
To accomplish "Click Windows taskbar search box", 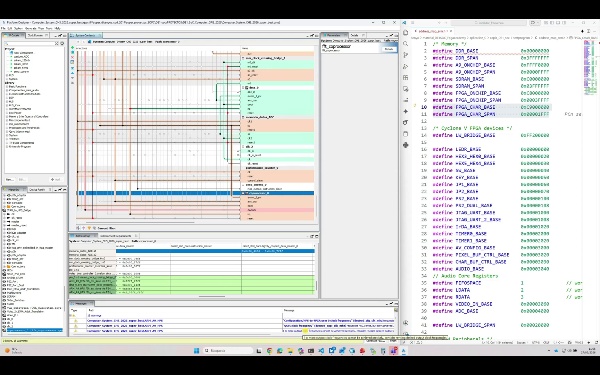I will (x=228, y=351).
